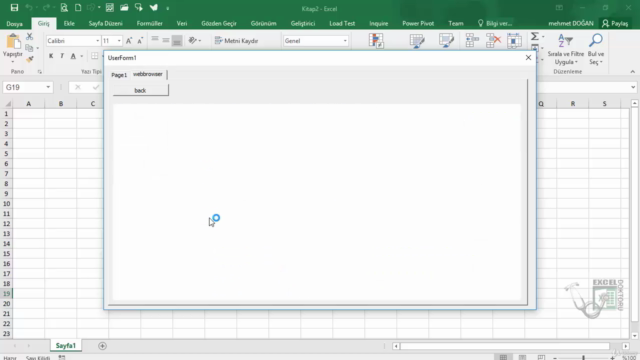Select Page1 tab in UserForm1
The width and height of the screenshot is (640, 360).
(x=119, y=75)
